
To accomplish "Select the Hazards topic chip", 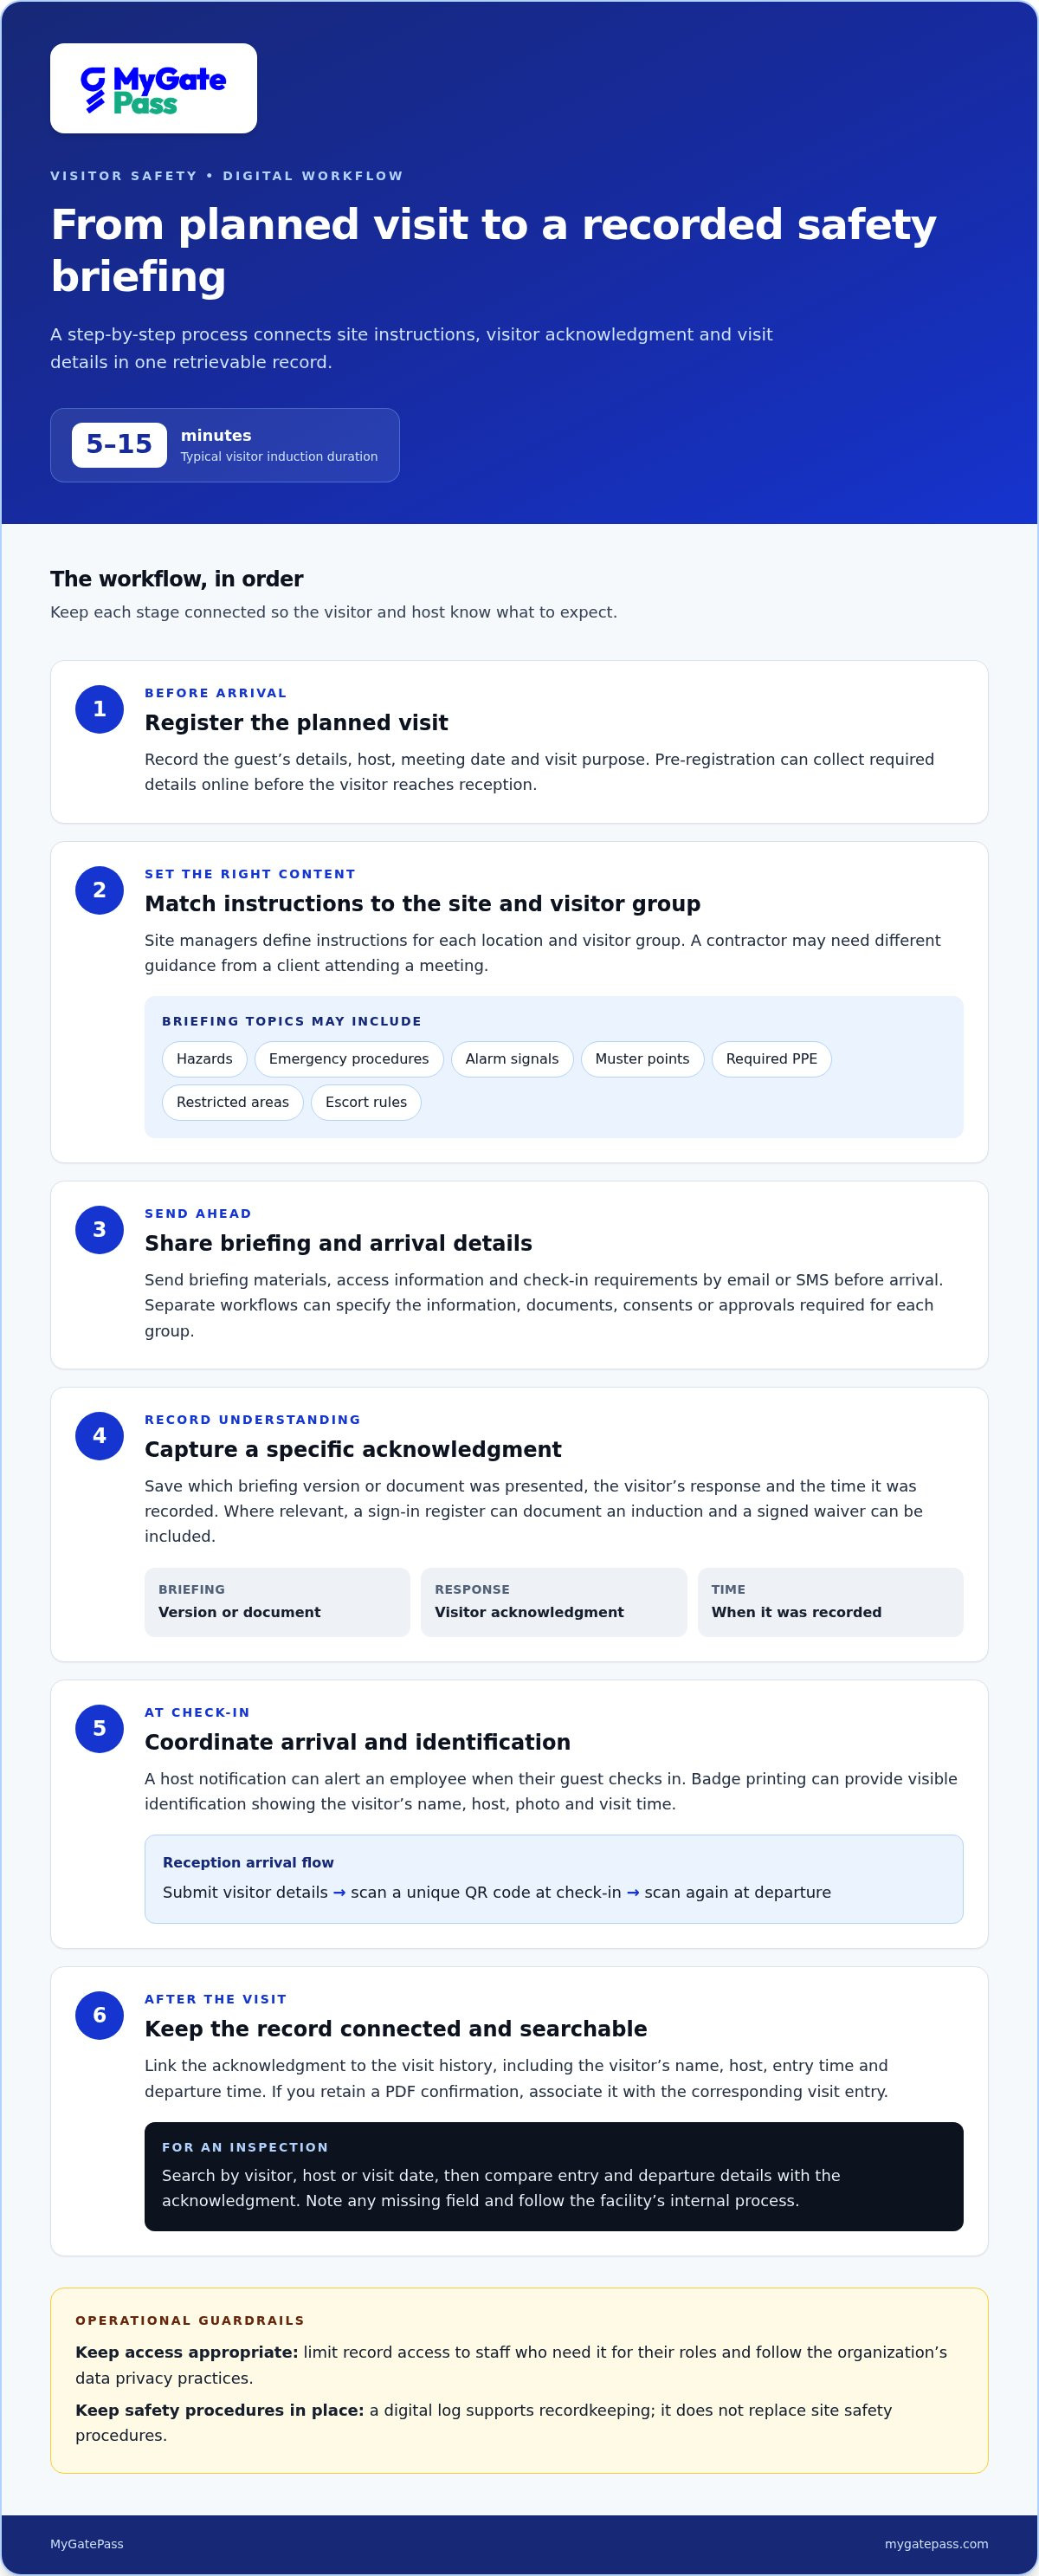I will click(x=204, y=1059).
